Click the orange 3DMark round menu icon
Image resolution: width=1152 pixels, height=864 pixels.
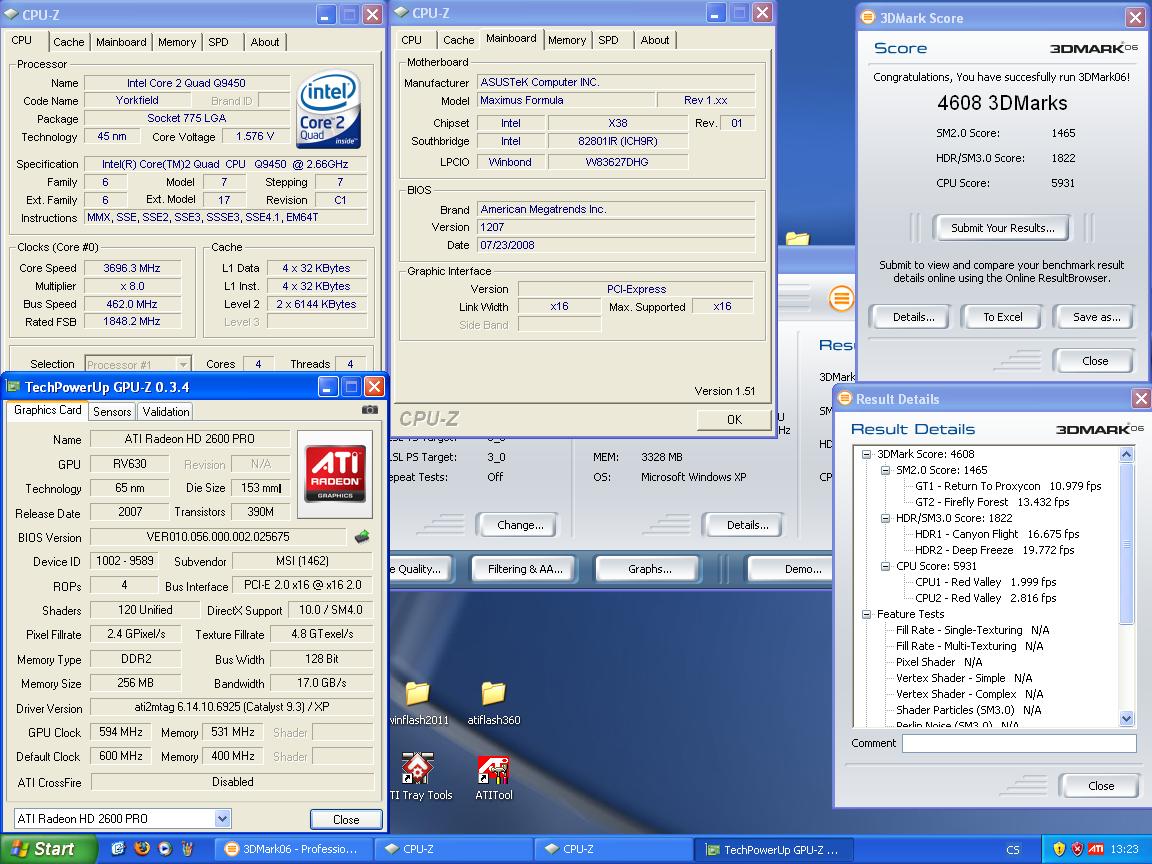click(840, 298)
